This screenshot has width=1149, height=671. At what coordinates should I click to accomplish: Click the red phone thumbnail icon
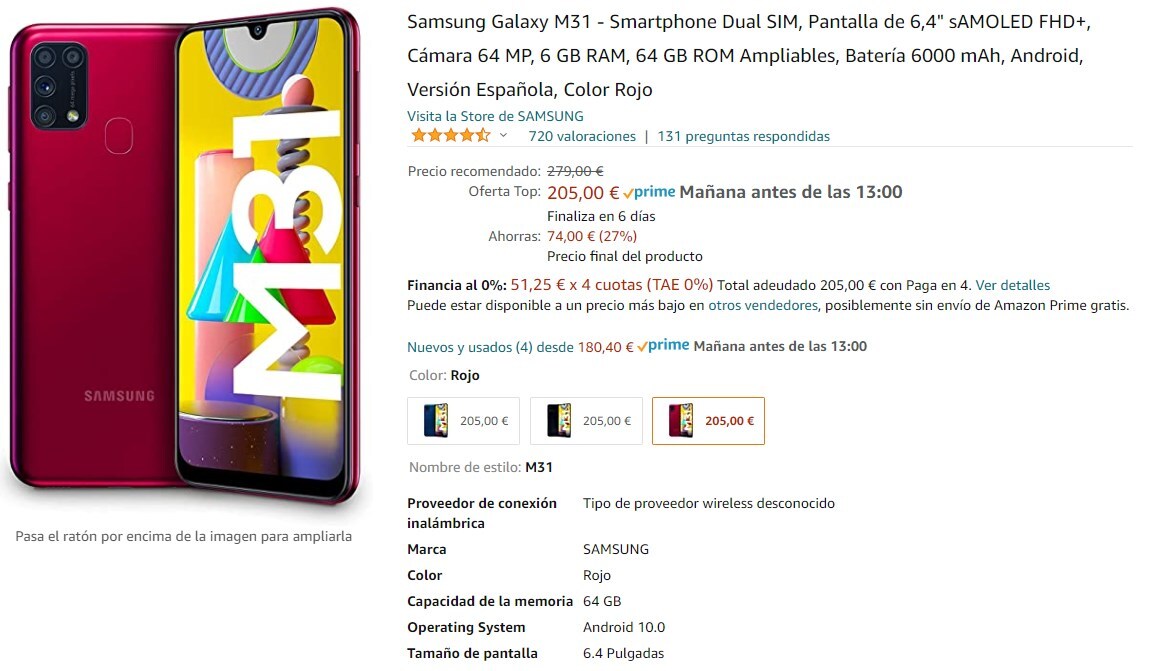(x=681, y=420)
